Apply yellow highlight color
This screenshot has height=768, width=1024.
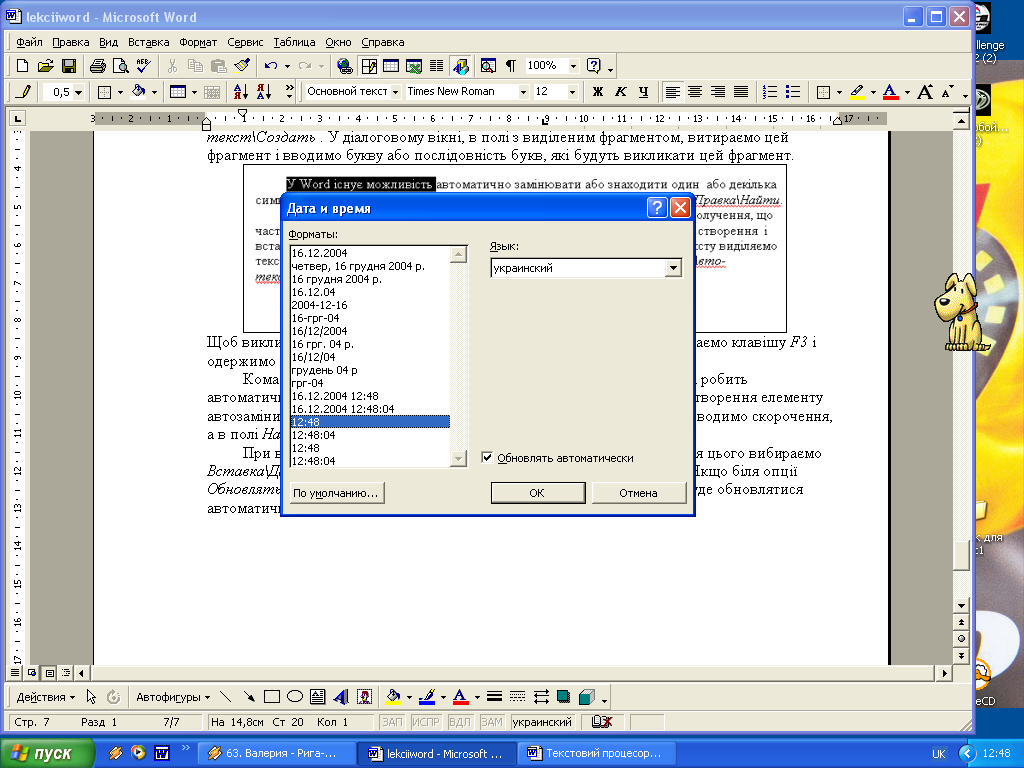pos(857,92)
